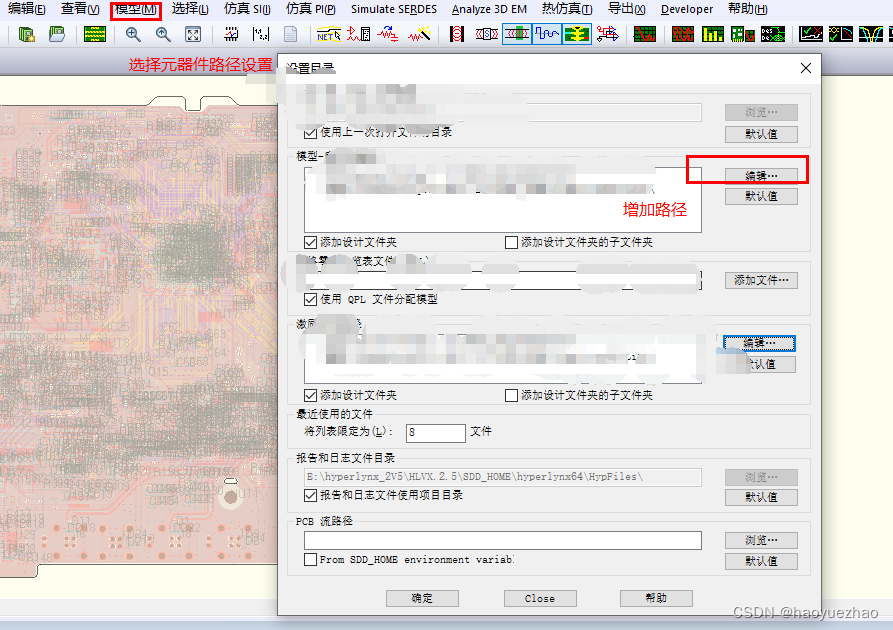This screenshot has width=893, height=630.
Task: Click the multi-waveform red grid icon
Action: (x=682, y=35)
